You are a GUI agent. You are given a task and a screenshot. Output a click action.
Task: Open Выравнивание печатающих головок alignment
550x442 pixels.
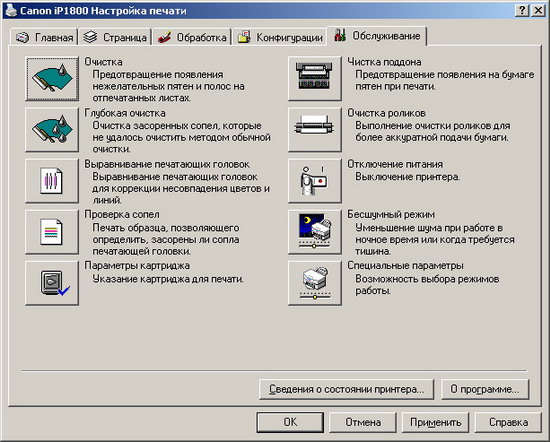(x=52, y=181)
